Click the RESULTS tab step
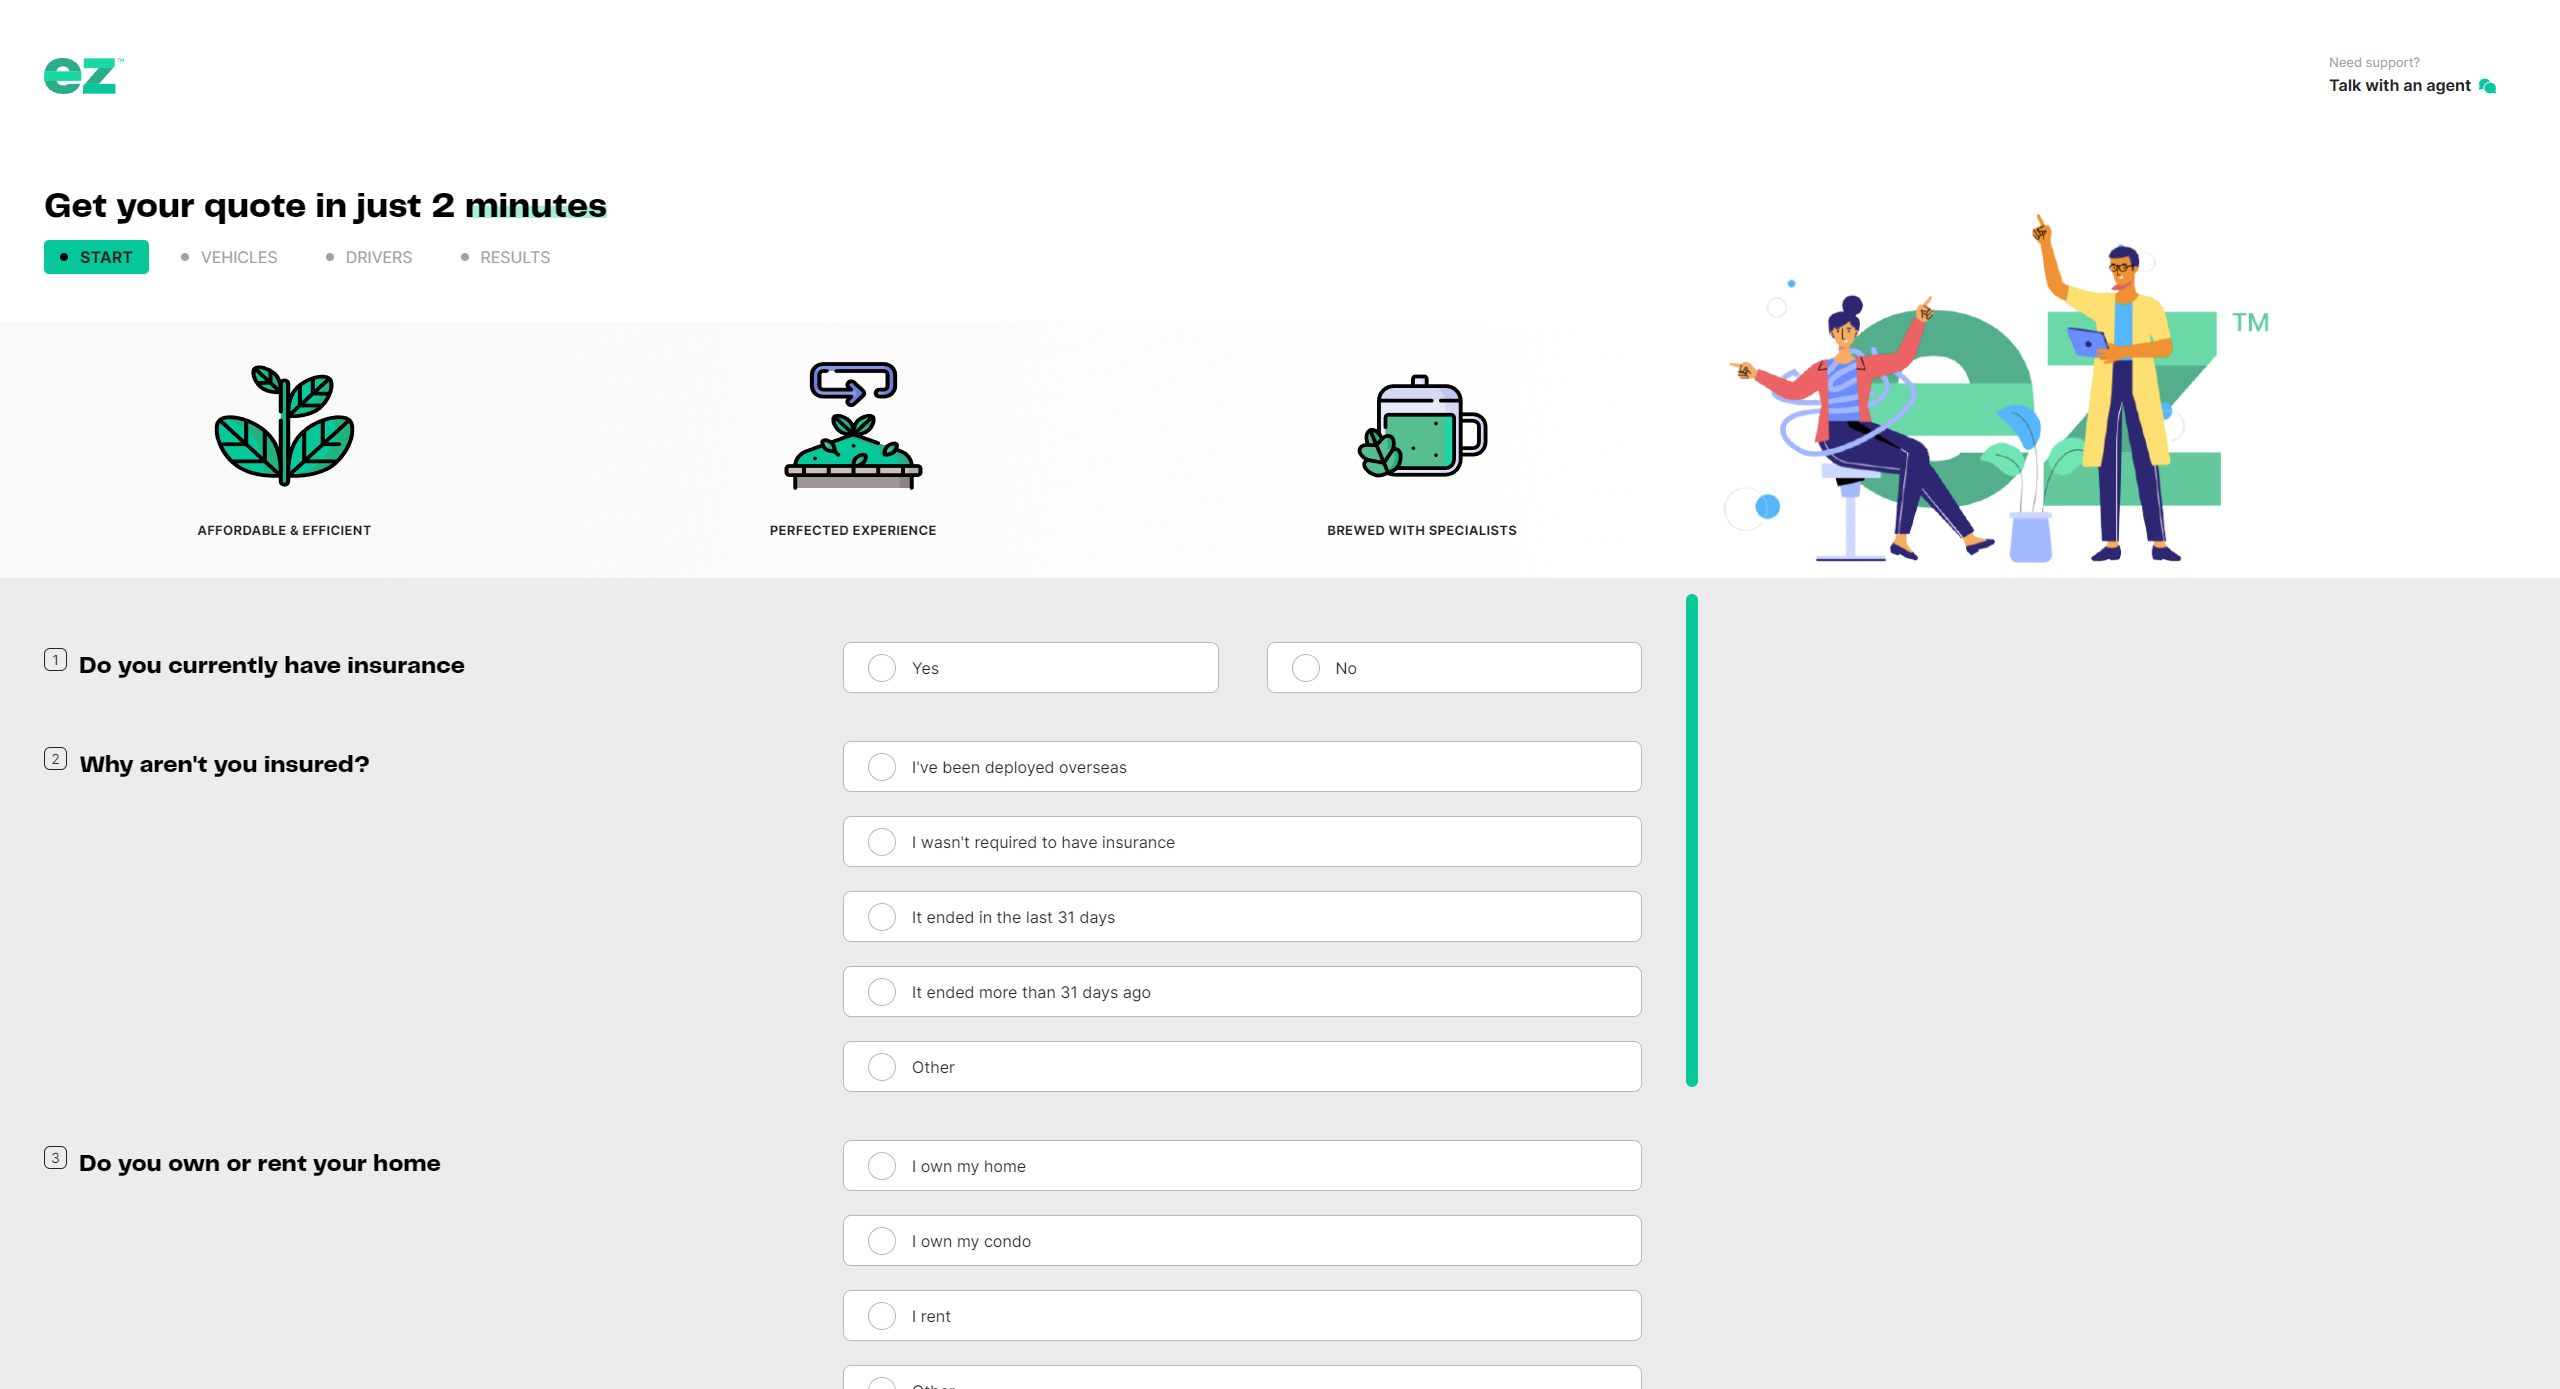The height and width of the screenshot is (1389, 2560). click(x=513, y=257)
